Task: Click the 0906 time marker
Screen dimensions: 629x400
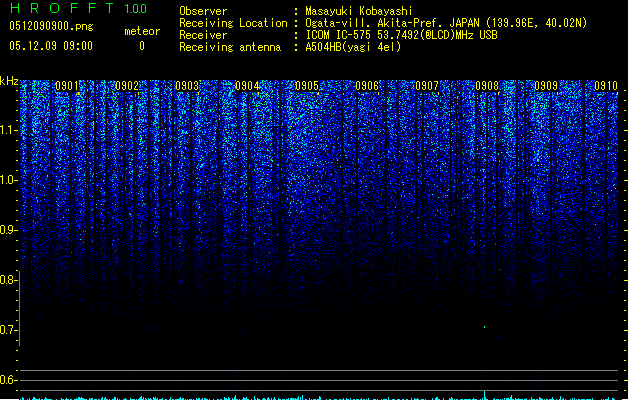Action: pyautogui.click(x=367, y=86)
